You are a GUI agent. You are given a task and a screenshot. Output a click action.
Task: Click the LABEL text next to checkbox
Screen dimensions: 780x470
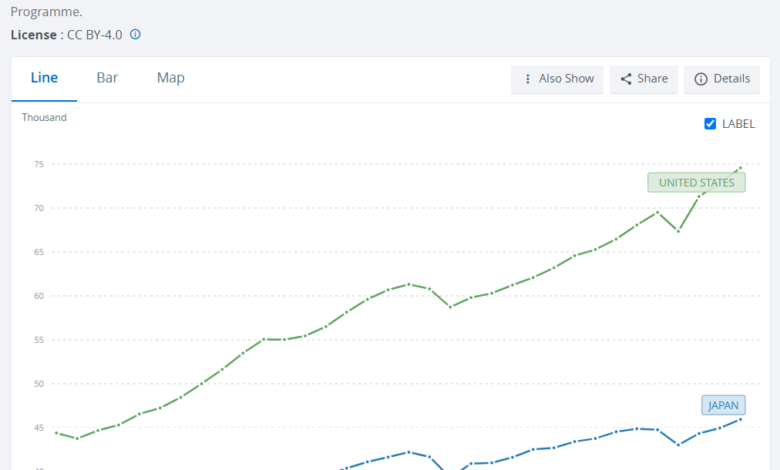(738, 124)
